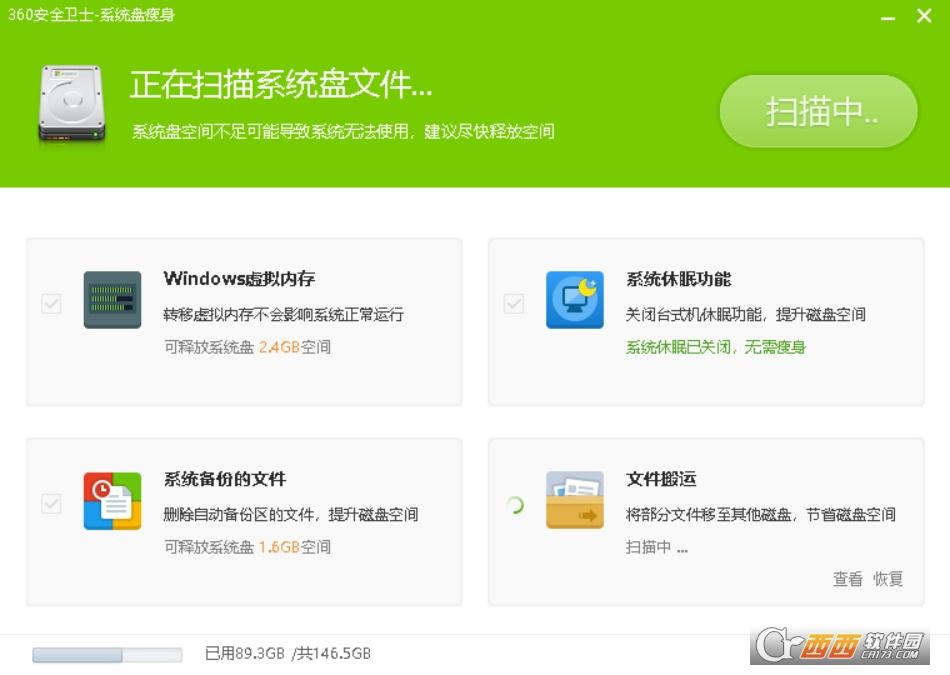Screen dimensions: 950x675
Task: Click the green 系统休眠已关闭，无需瘦身 status
Action: pyautogui.click(x=716, y=347)
